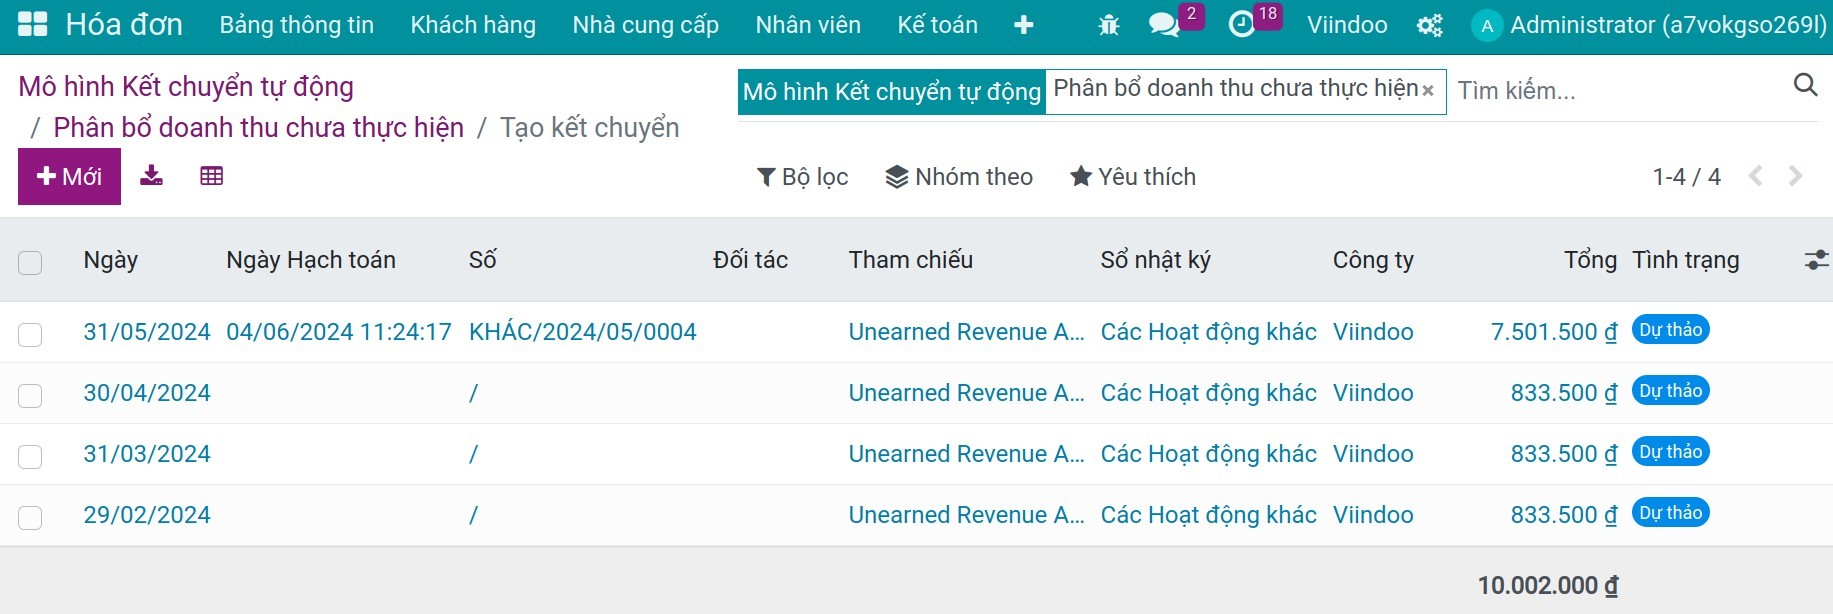Click the spreadsheet table icon beside export

211,176
